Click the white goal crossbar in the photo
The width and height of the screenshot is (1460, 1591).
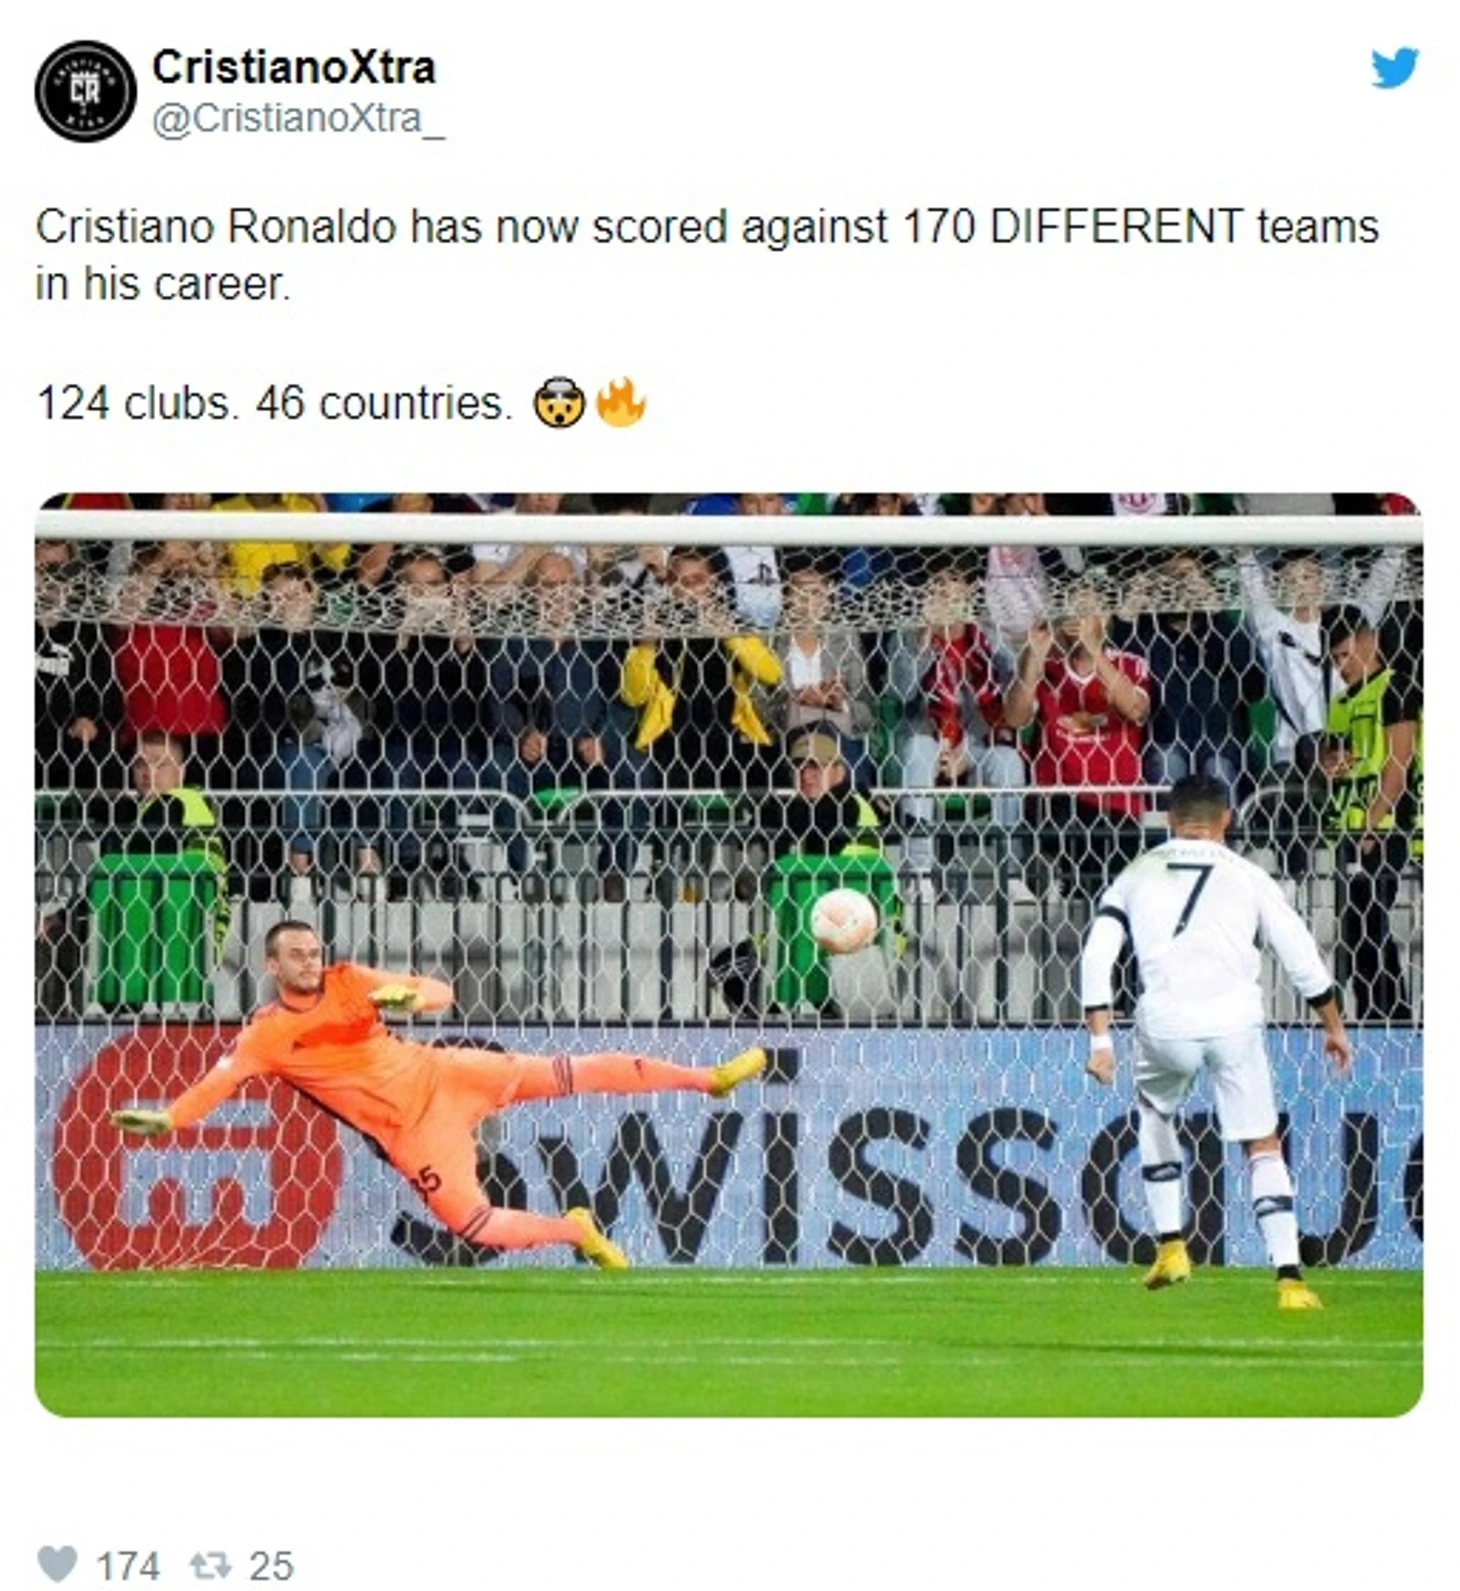pyautogui.click(x=729, y=528)
